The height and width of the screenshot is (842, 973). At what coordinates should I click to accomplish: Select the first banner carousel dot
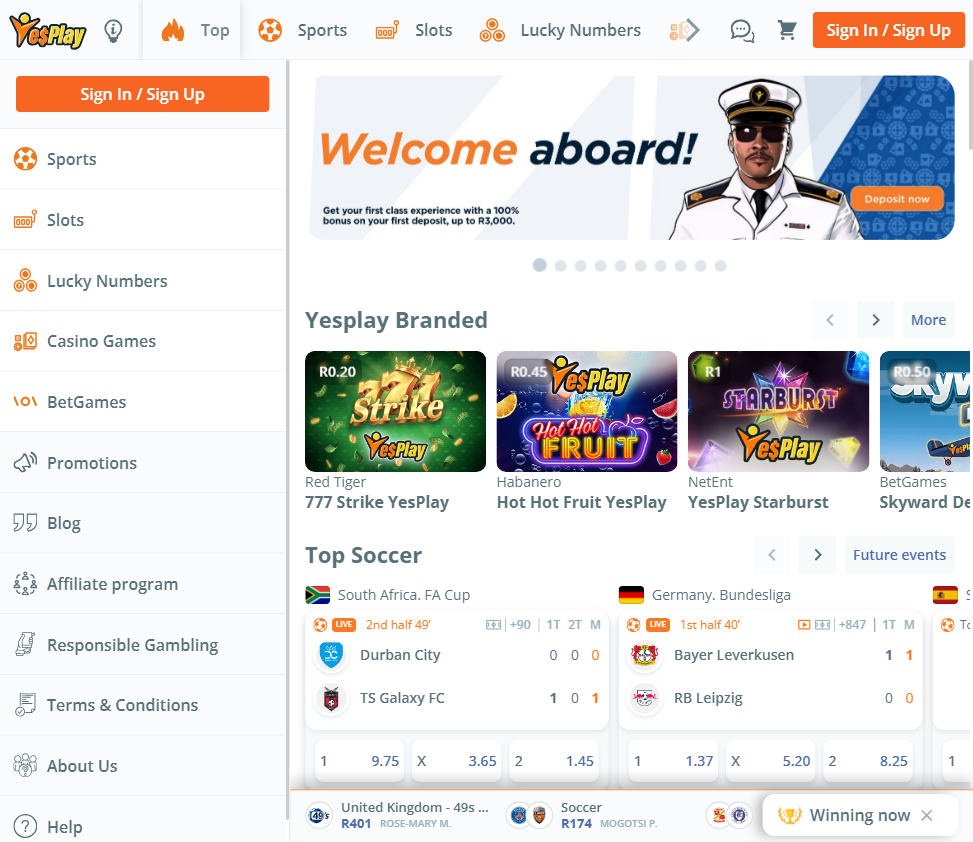539,266
